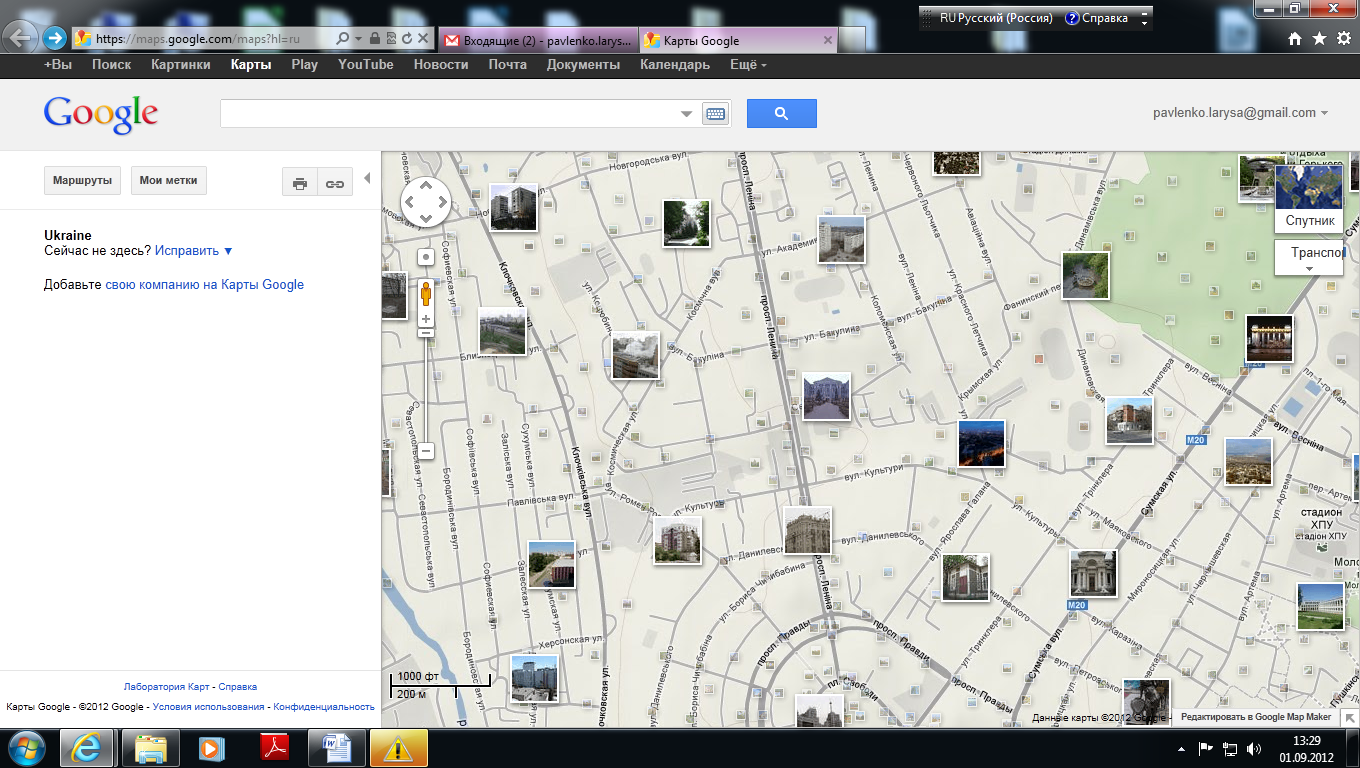The image size is (1360, 768).
Task: Zoom in with the plus button
Action: pyautogui.click(x=426, y=319)
